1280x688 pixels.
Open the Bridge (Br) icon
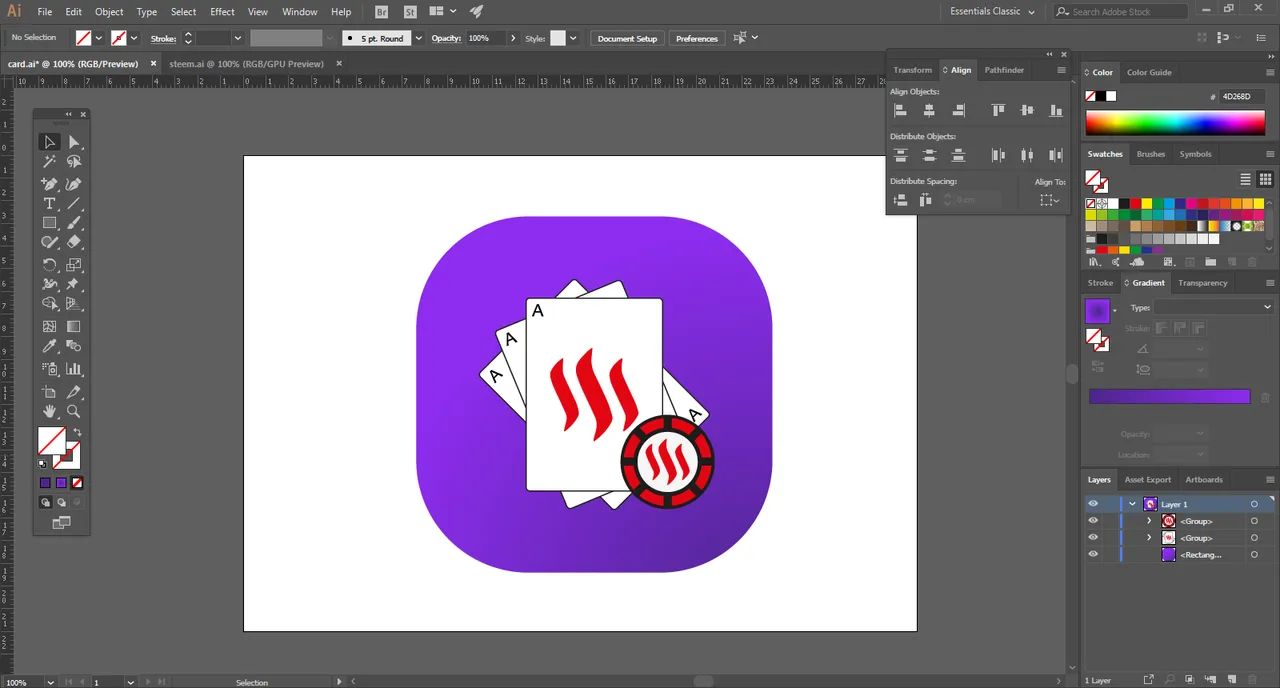382,12
